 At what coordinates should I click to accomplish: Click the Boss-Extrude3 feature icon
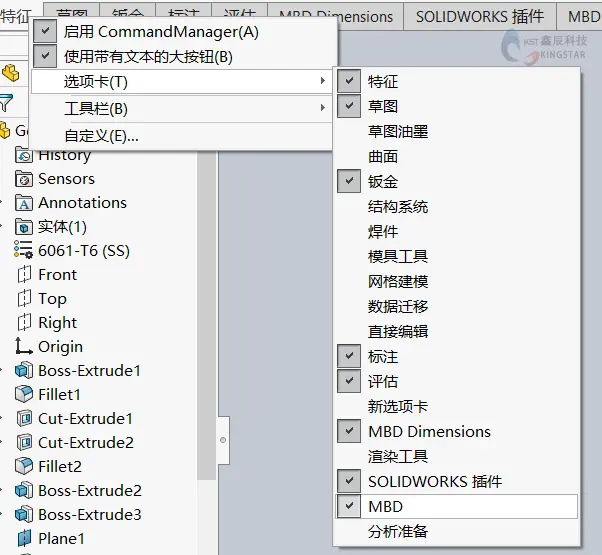(24, 514)
